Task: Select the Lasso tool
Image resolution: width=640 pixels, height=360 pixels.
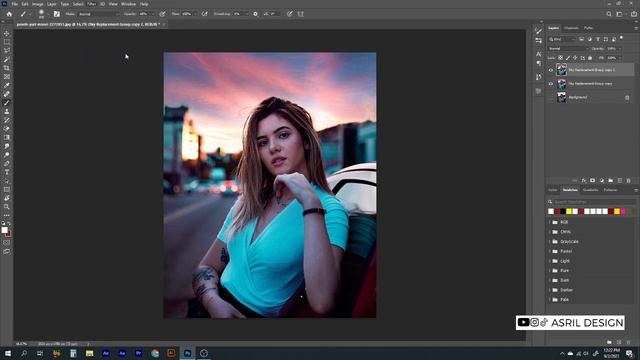Action: 7,51
